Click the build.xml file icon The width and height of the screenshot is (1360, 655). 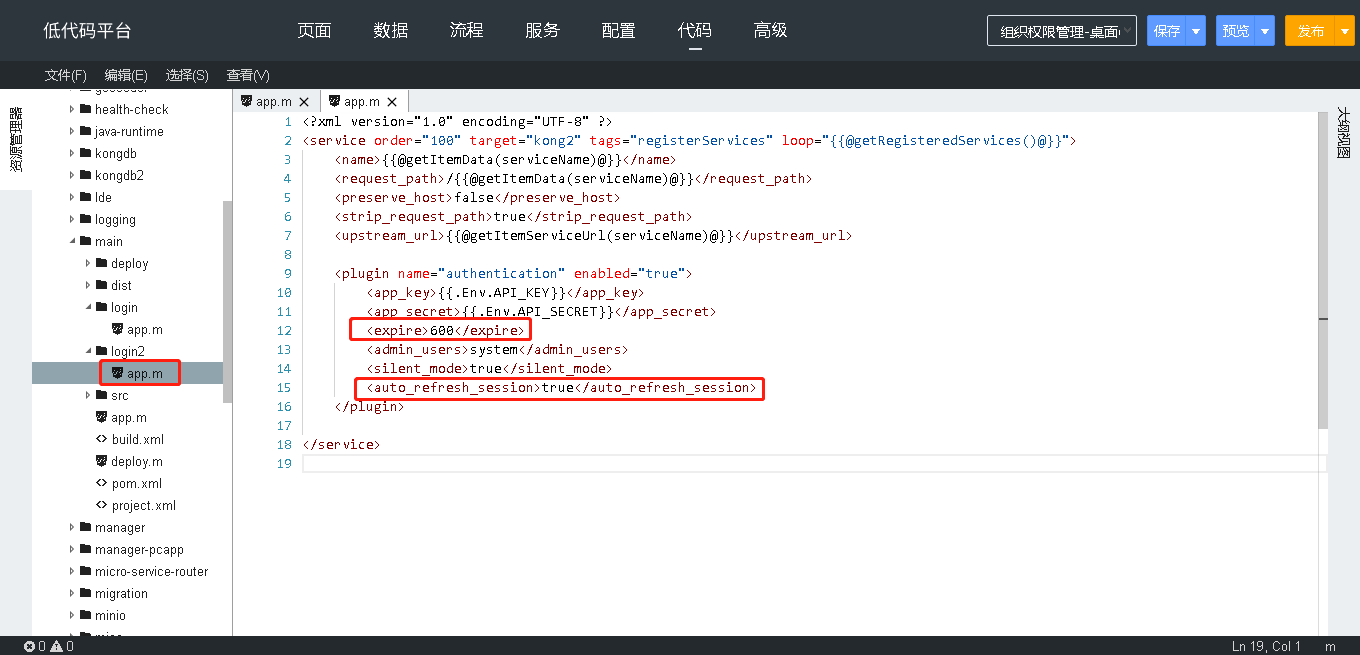[x=101, y=440]
